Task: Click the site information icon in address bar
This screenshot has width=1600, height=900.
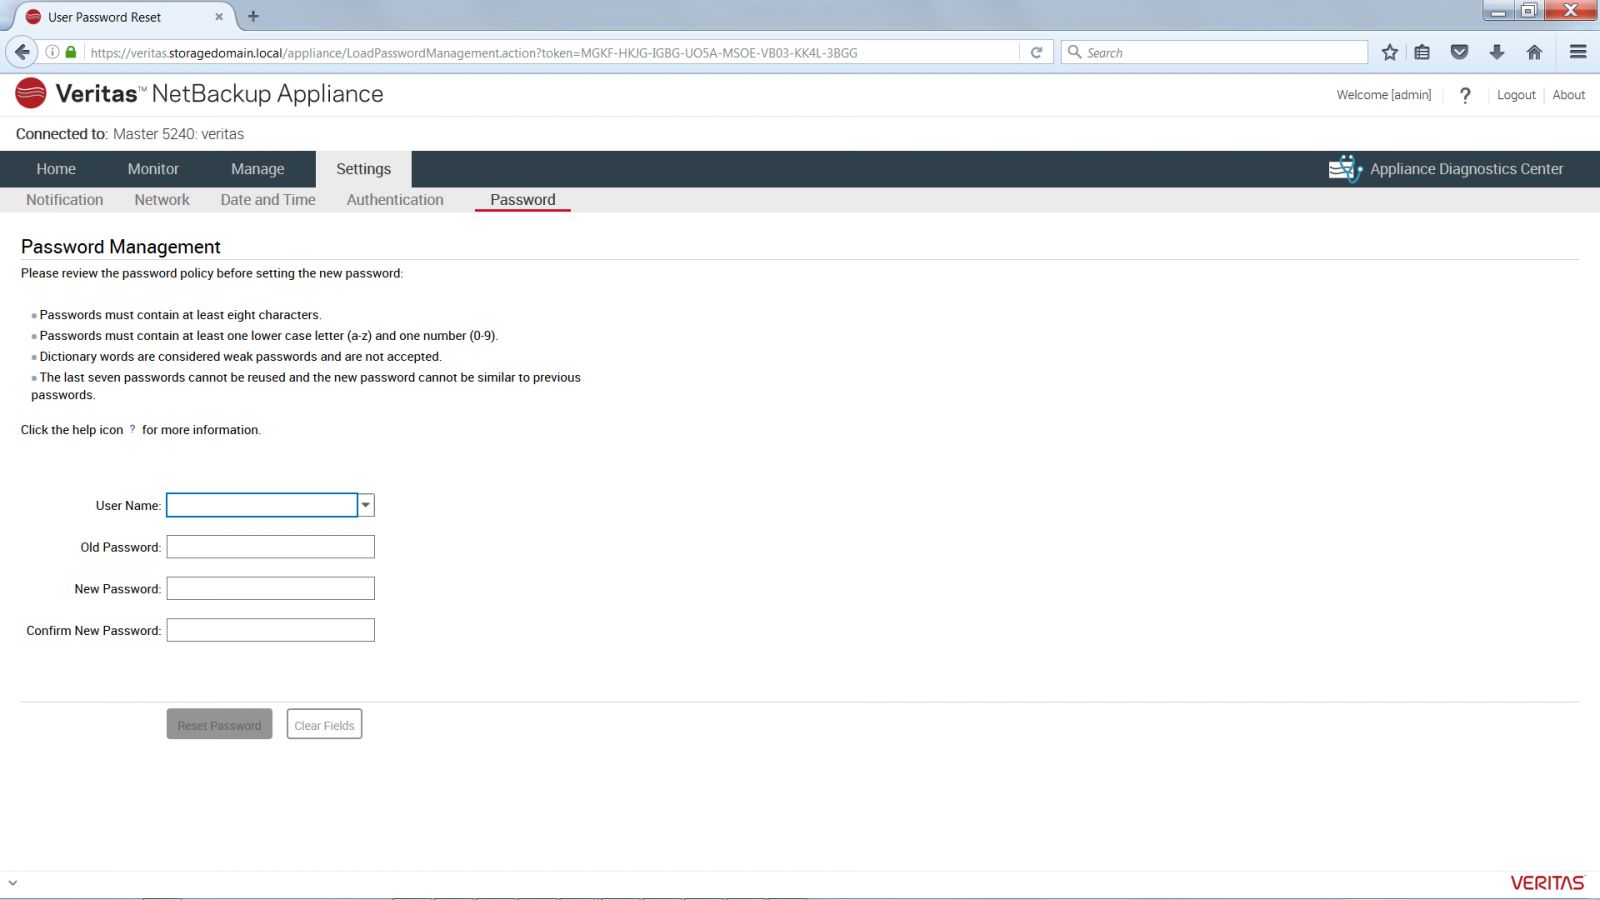Action: tap(52, 52)
